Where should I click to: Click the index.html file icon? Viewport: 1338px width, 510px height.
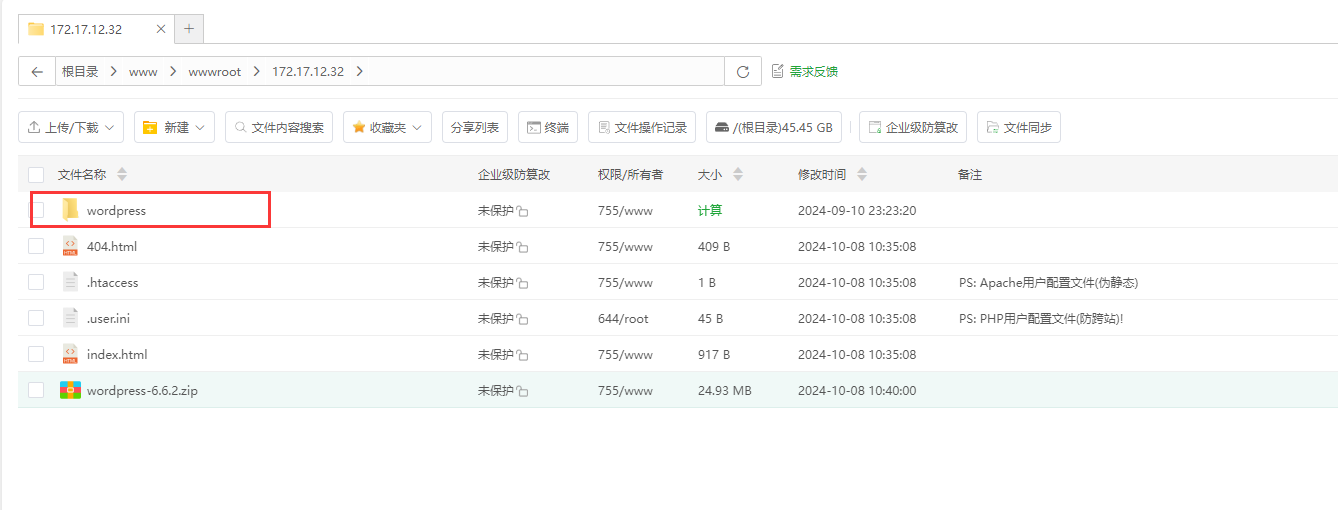point(70,354)
